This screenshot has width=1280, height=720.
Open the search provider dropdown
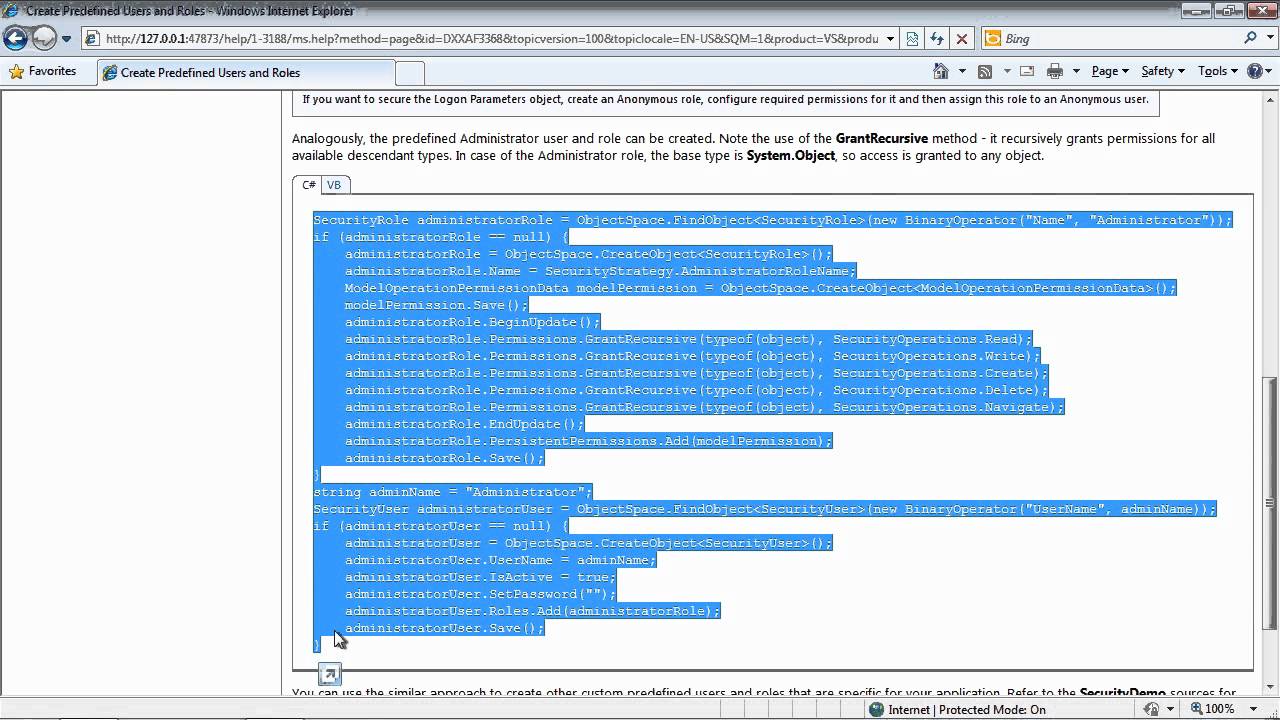click(1270, 39)
